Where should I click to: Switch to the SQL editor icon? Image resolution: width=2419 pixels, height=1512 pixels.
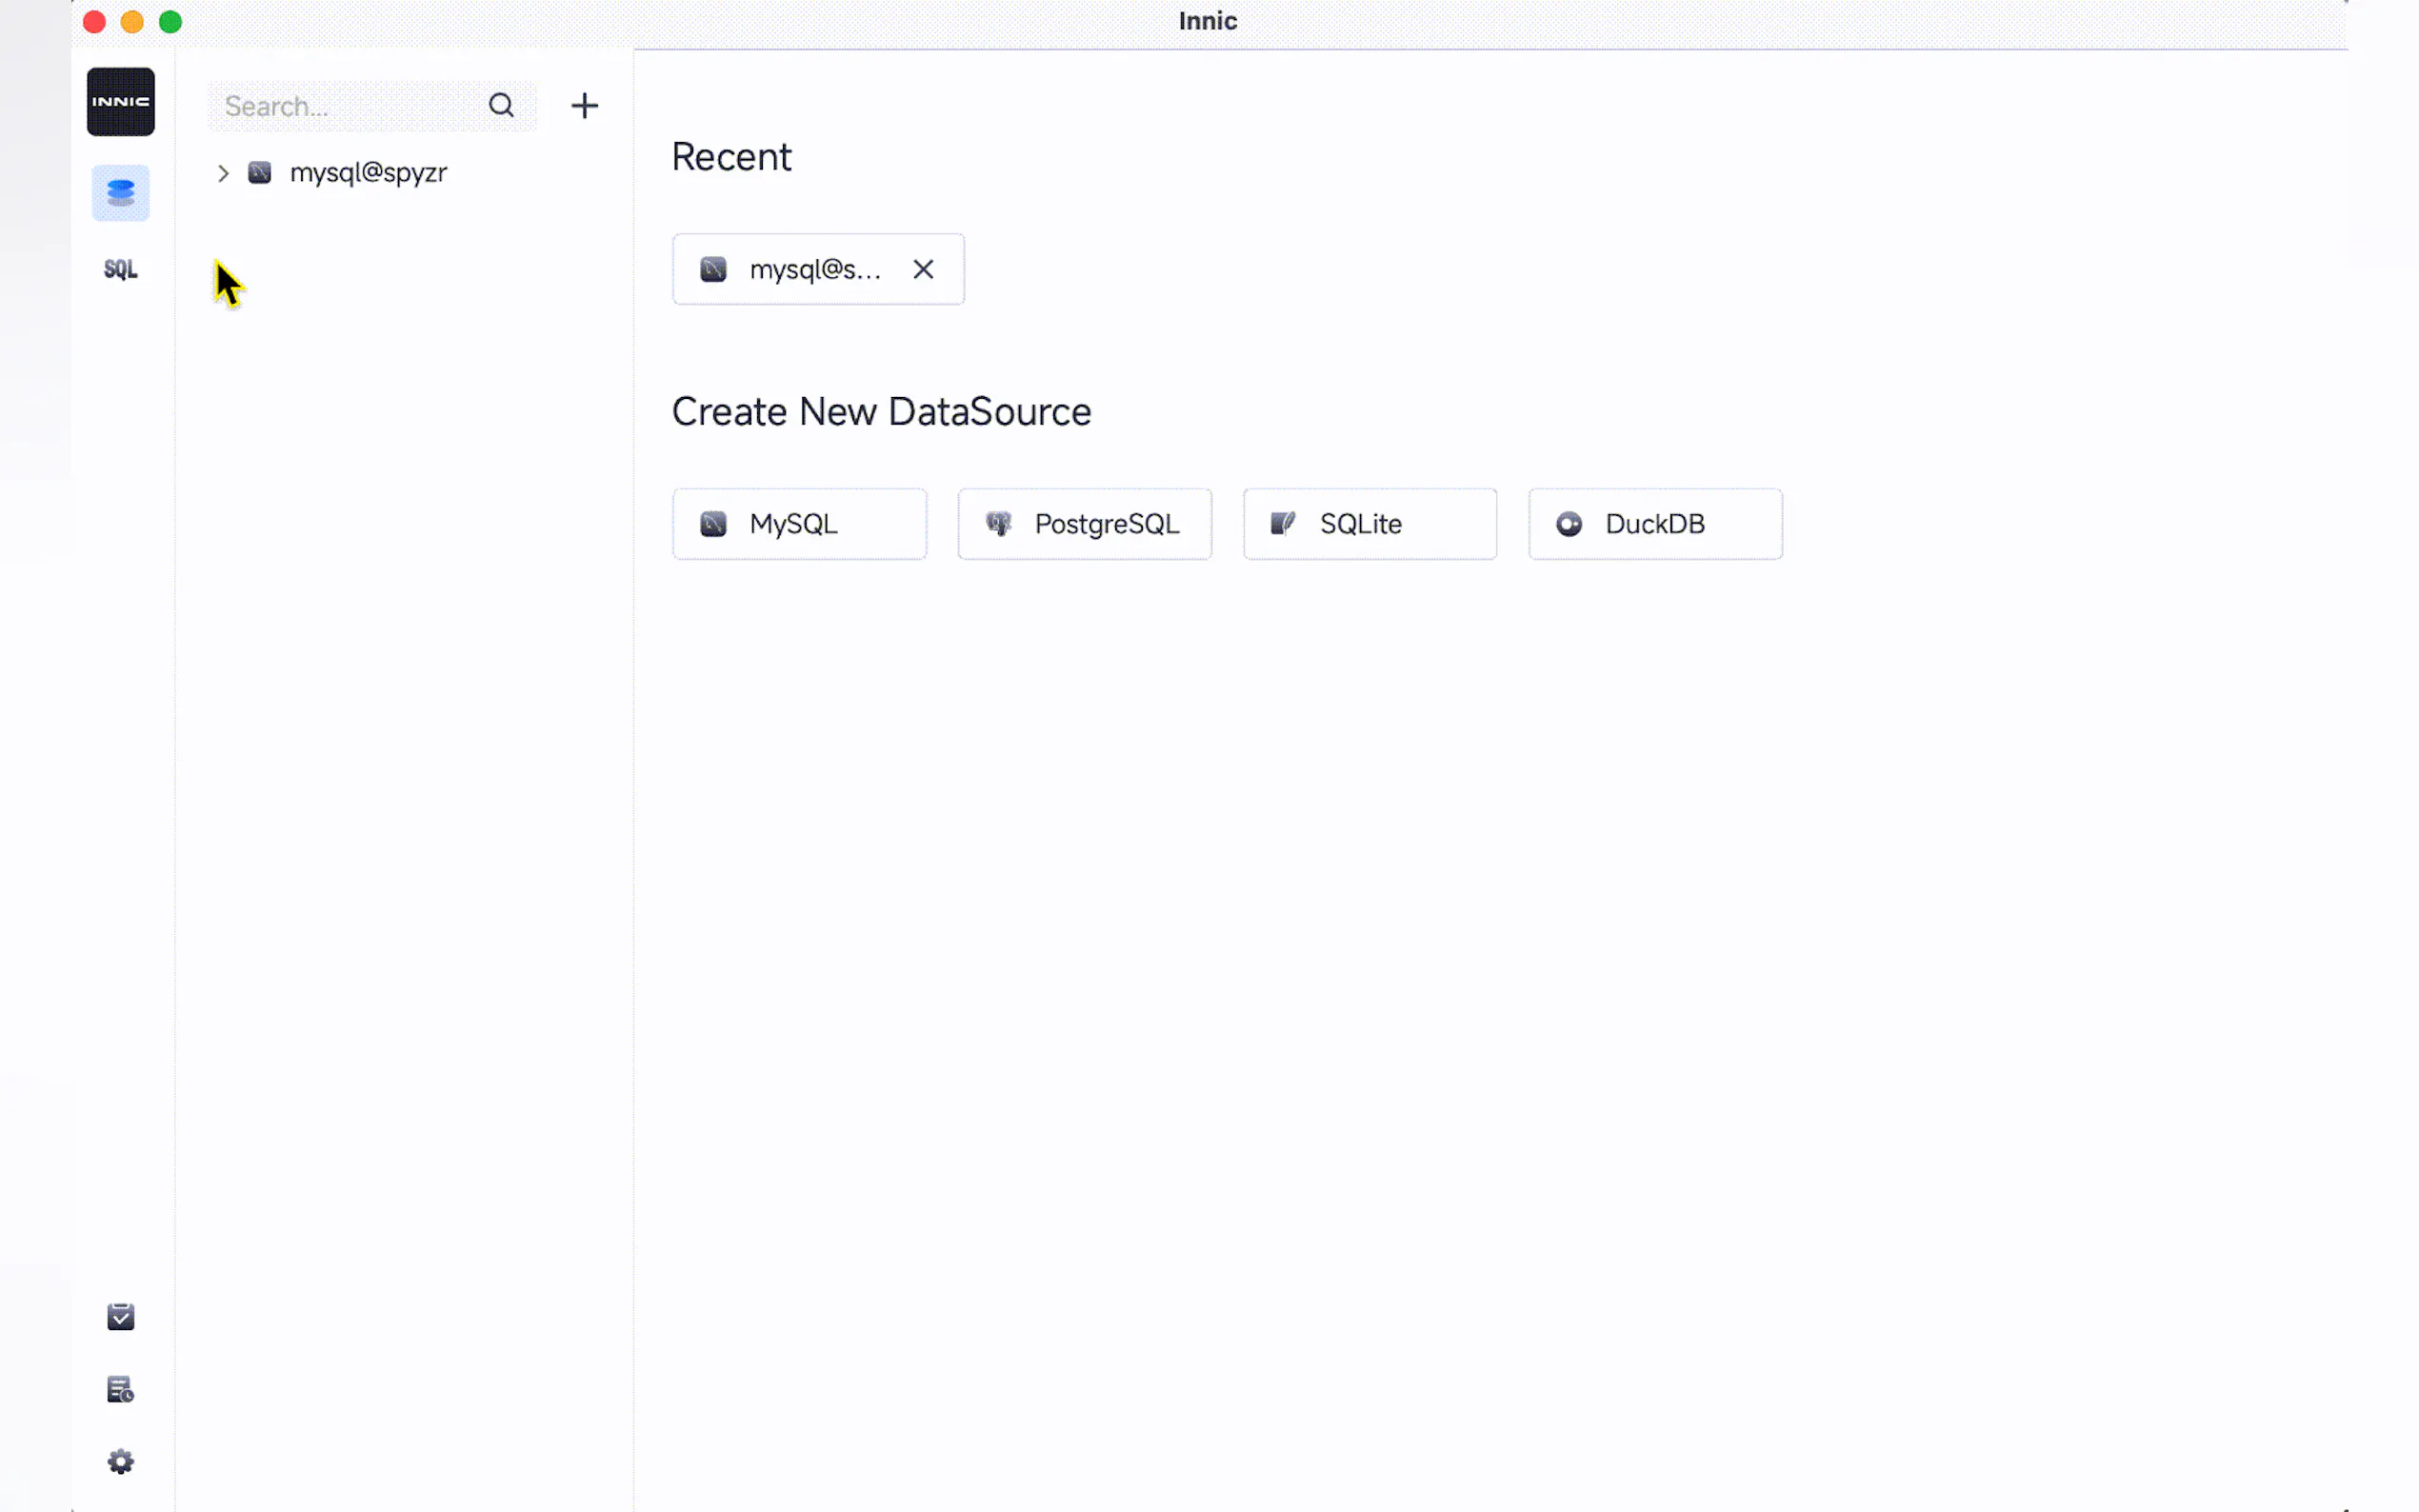[x=120, y=269]
